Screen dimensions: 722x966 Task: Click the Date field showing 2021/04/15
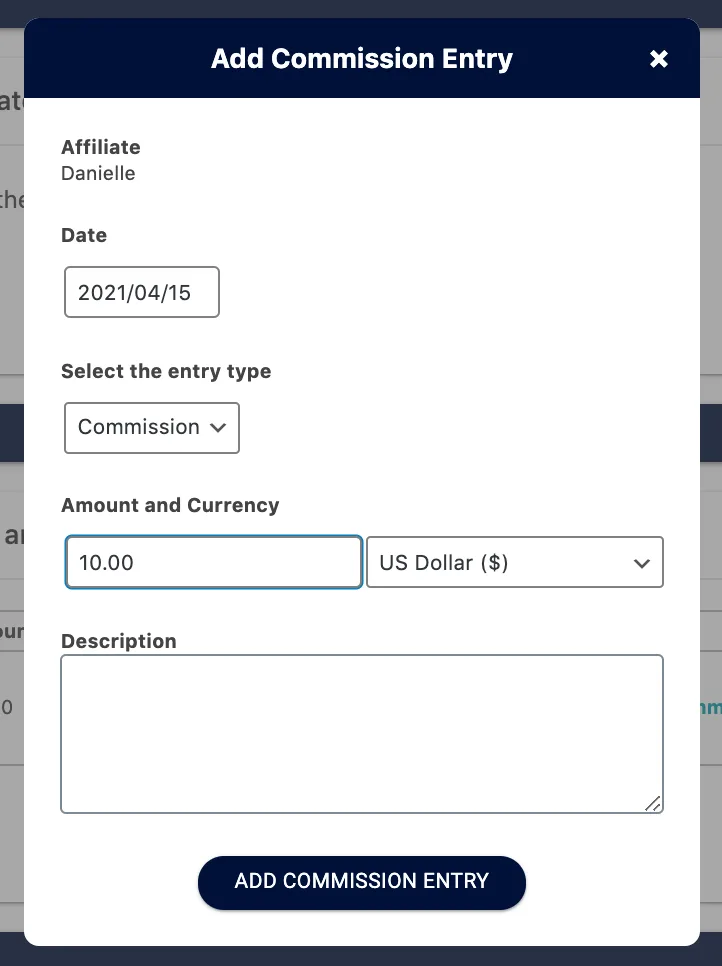pyautogui.click(x=141, y=292)
